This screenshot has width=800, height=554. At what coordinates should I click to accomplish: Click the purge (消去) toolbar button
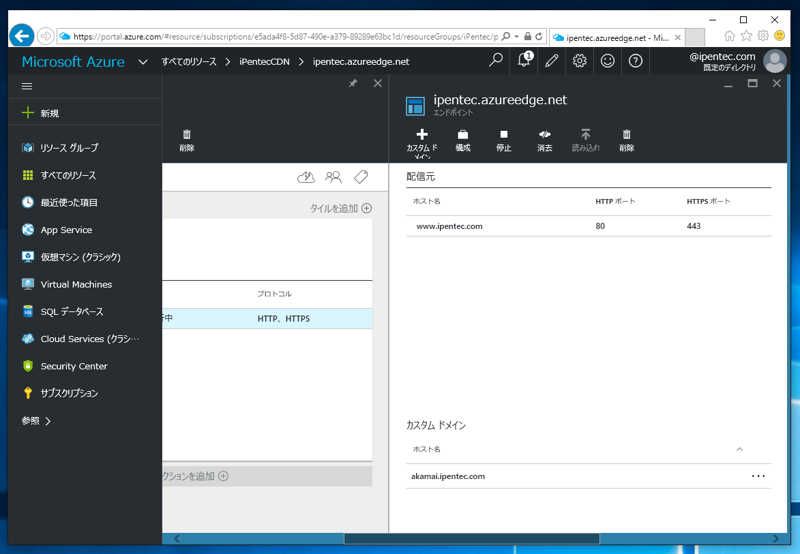click(x=544, y=141)
